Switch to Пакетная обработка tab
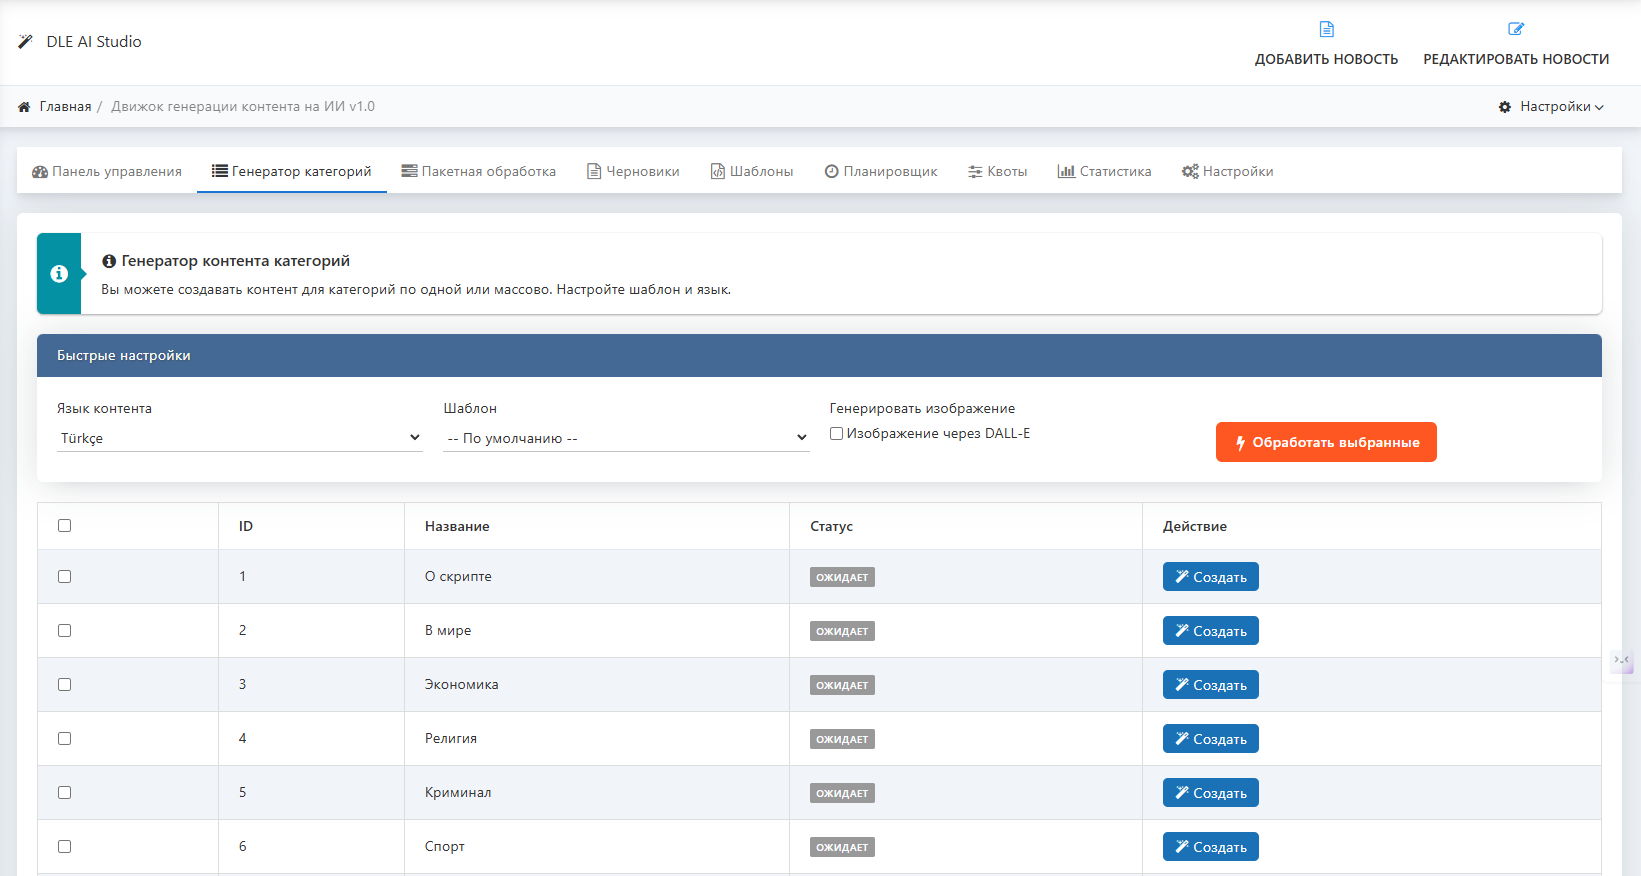Image resolution: width=1641 pixels, height=876 pixels. [x=478, y=172]
